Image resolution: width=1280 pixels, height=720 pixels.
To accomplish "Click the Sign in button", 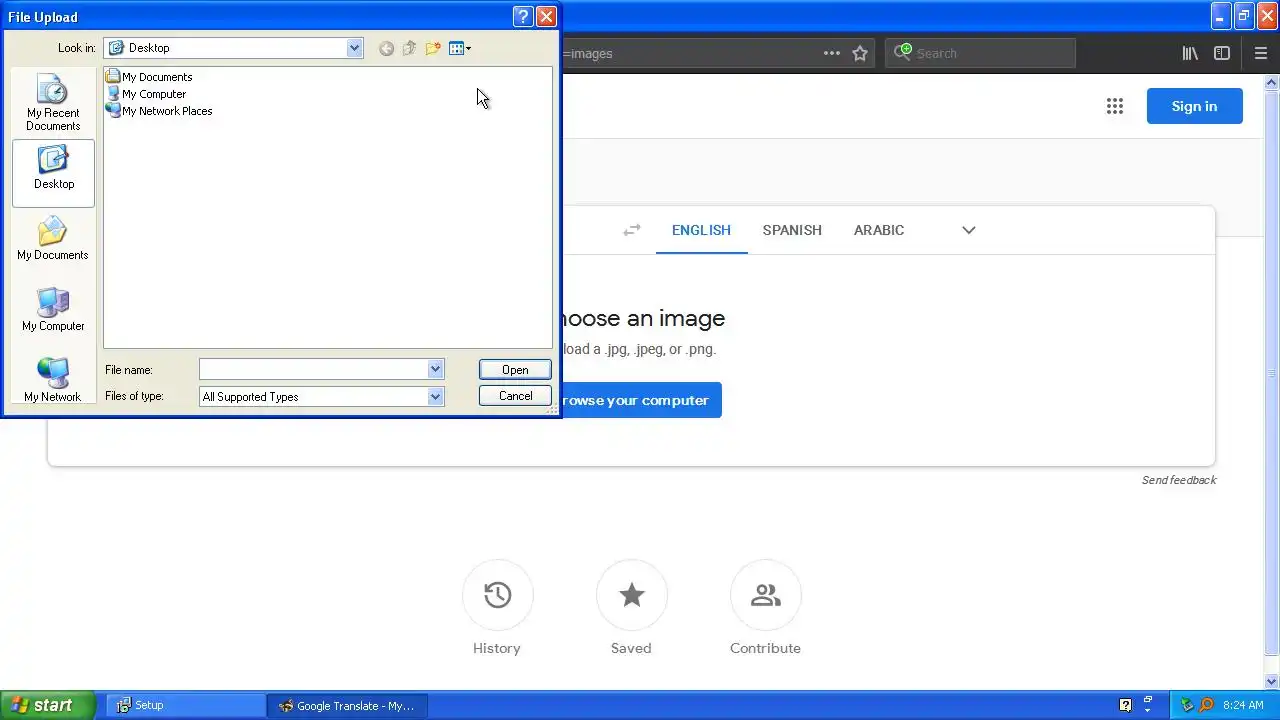I will click(1194, 106).
